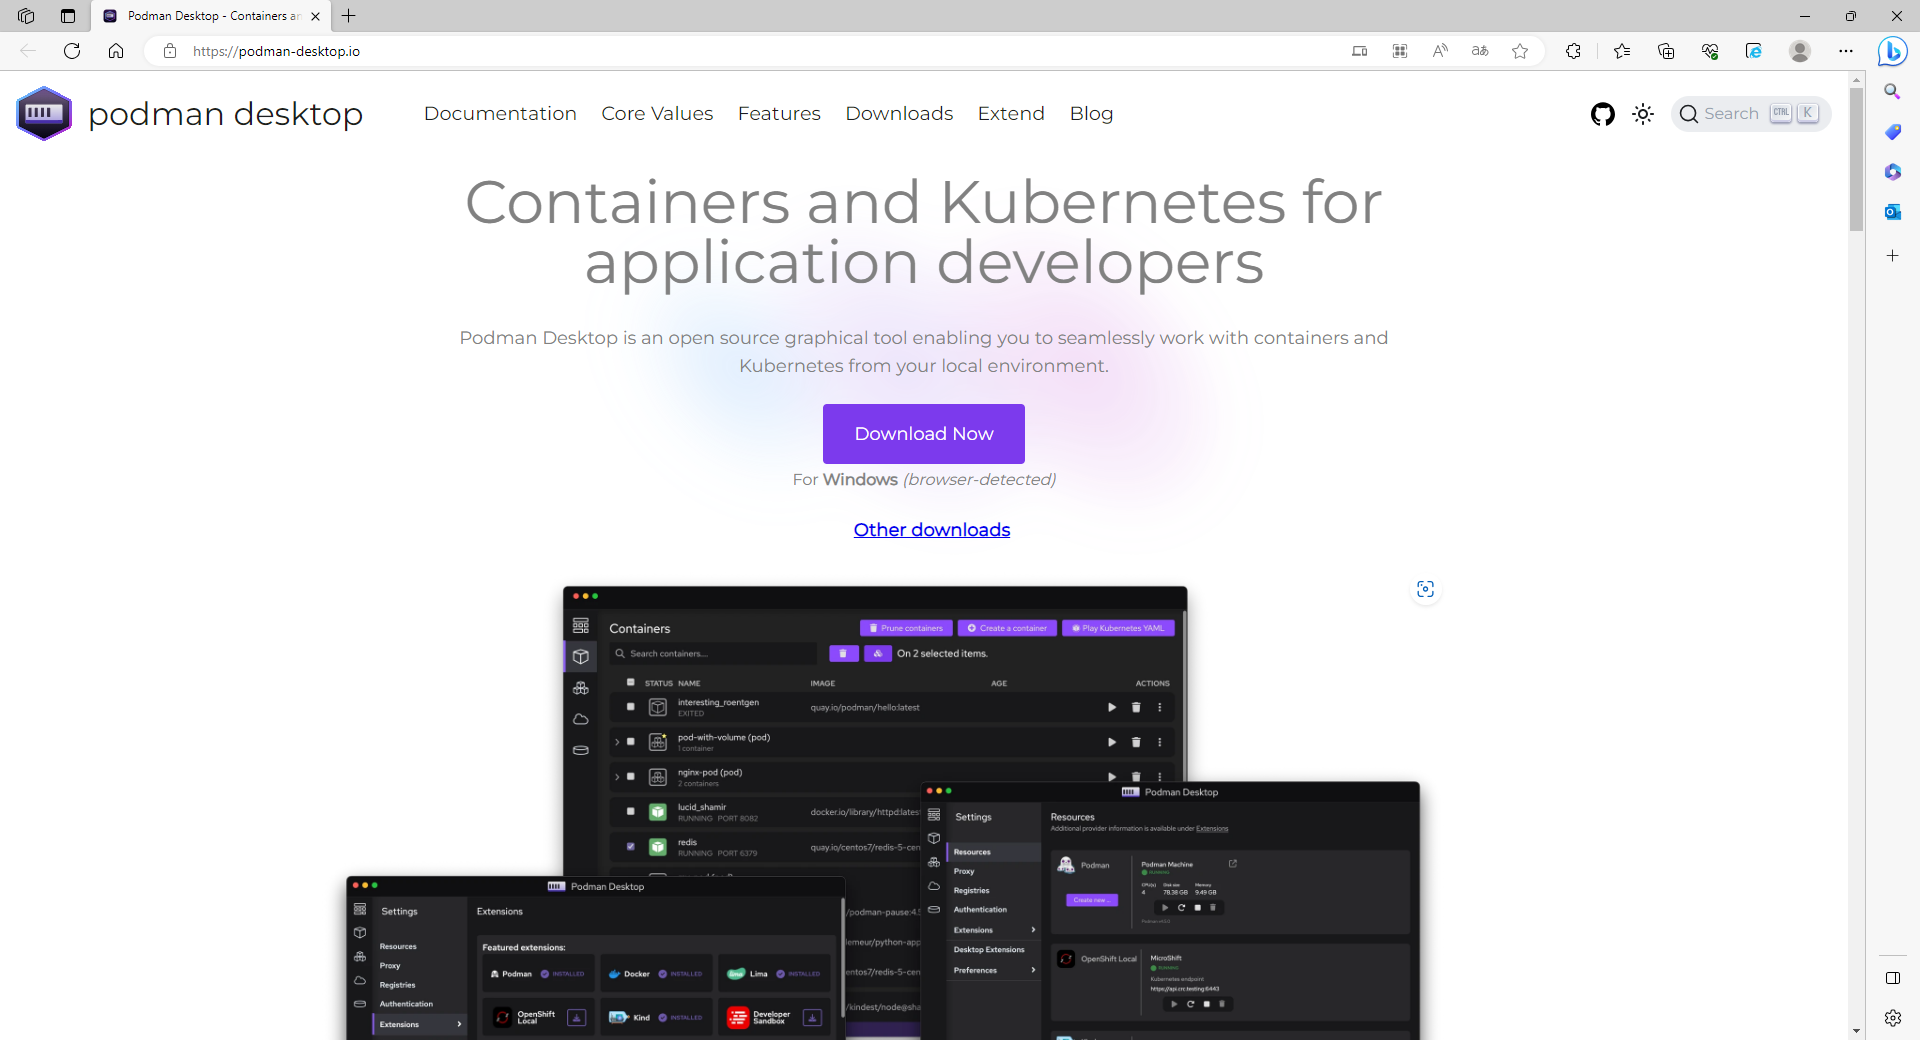Go to browser home page
1920x1040 pixels.
(116, 51)
